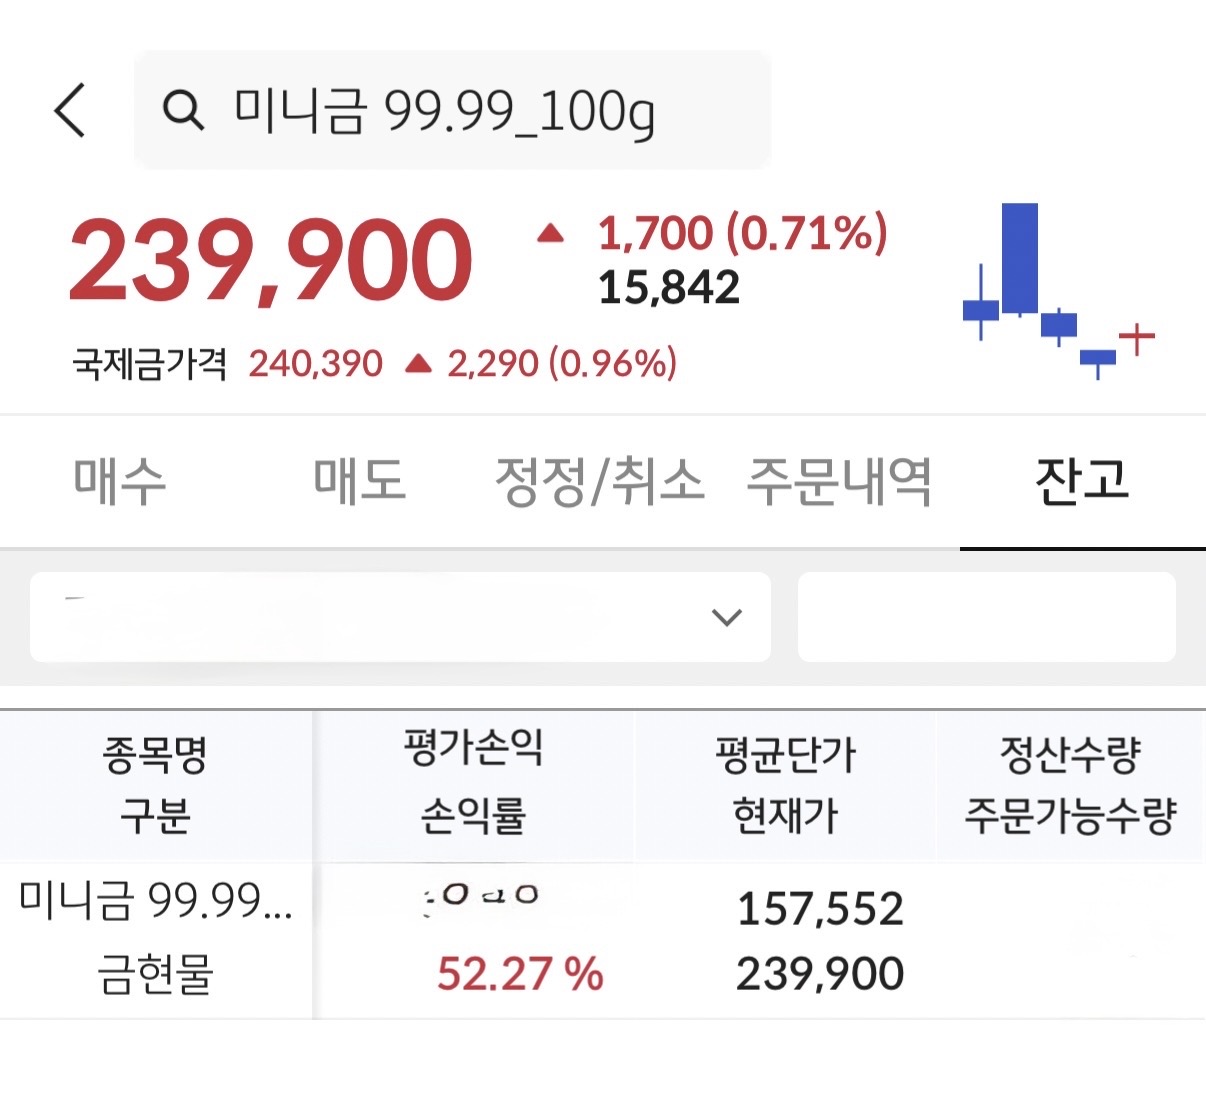Viewport: 1206px width, 1095px height.
Task: Open the 정정/취소 tab
Action: pos(600,481)
